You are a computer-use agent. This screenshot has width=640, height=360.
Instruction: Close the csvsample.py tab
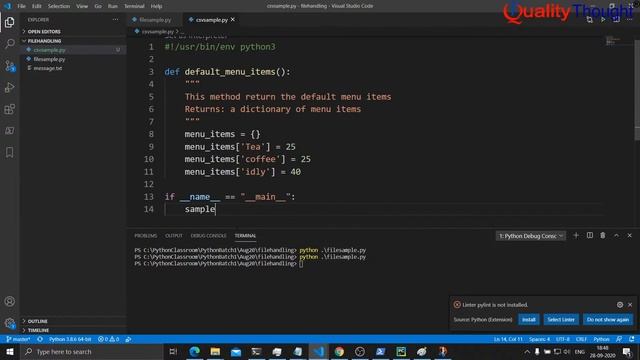click(233, 19)
